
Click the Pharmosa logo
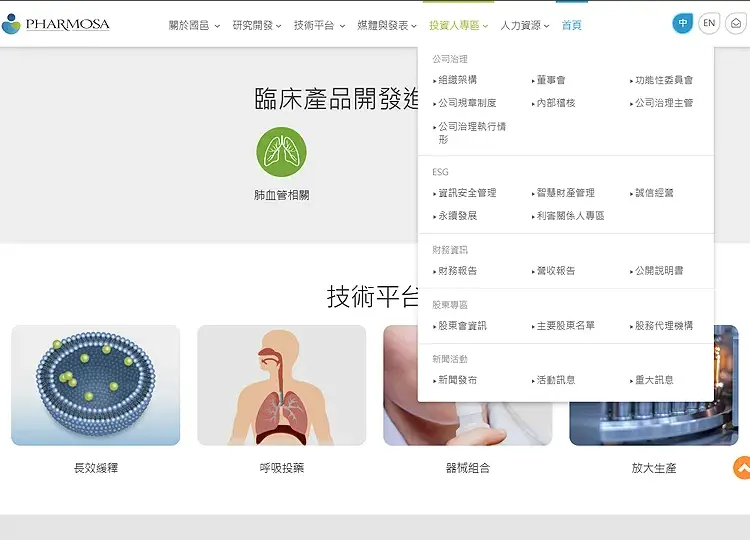coord(56,24)
